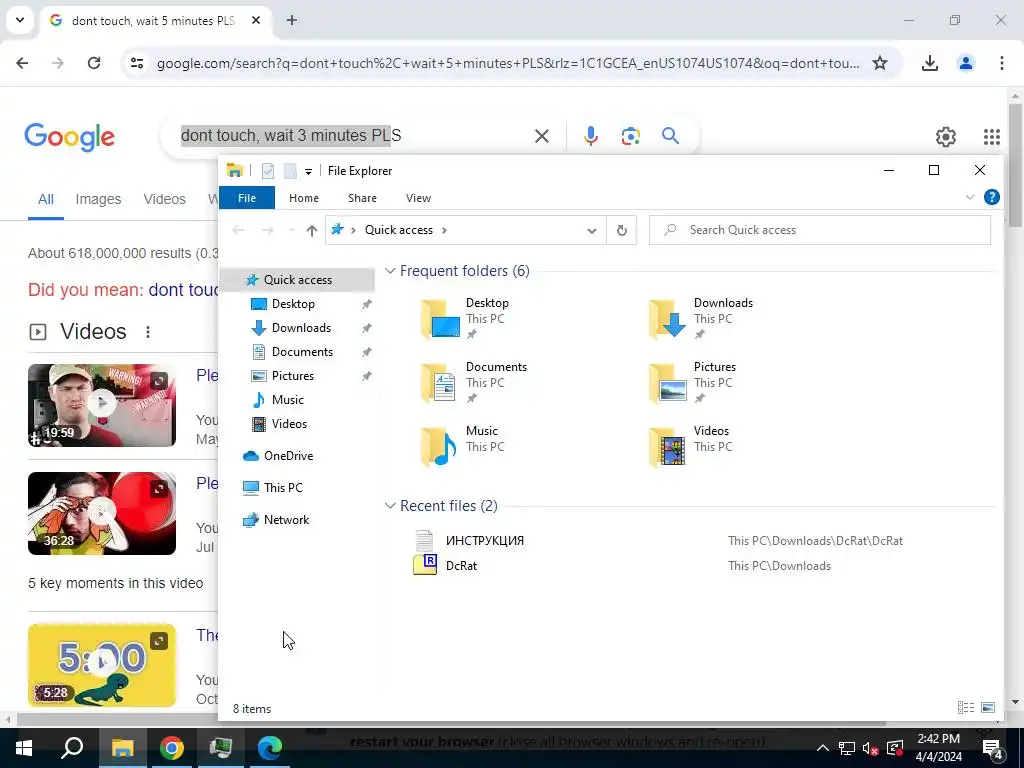The width and height of the screenshot is (1024, 768).
Task: Click the Google search magnifier button
Action: (x=670, y=136)
